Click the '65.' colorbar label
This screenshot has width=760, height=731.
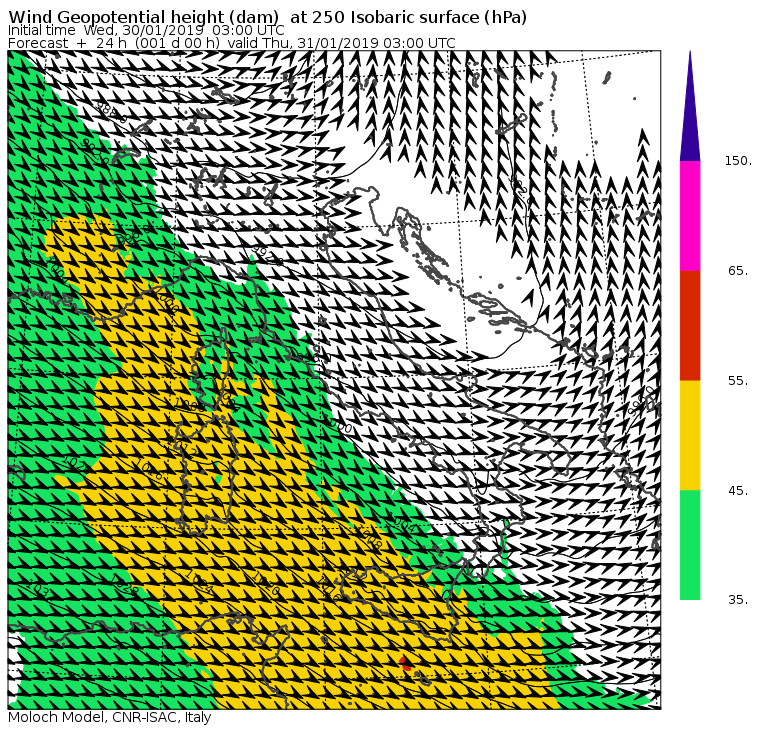pyautogui.click(x=738, y=270)
